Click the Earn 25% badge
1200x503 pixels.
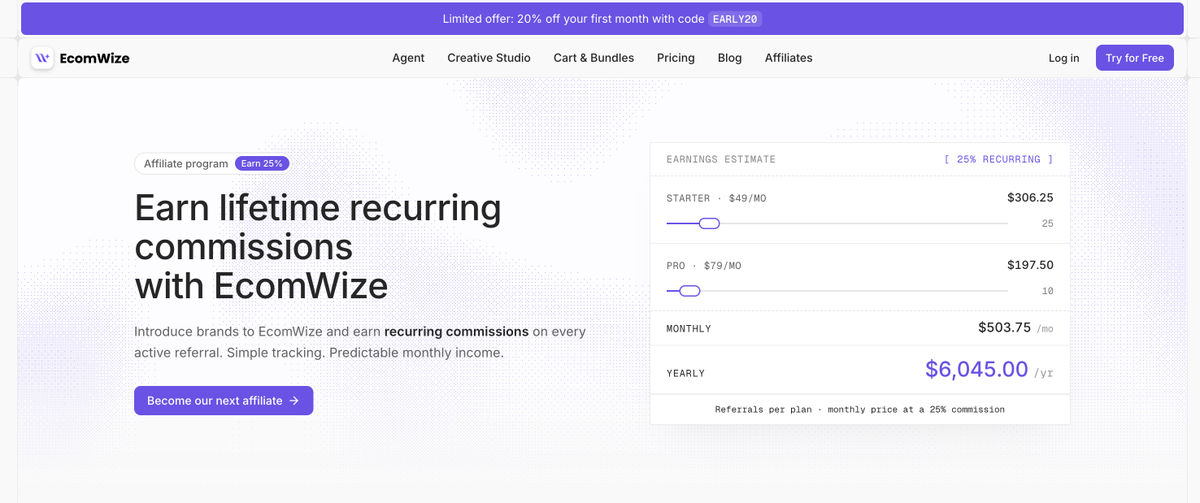point(263,163)
